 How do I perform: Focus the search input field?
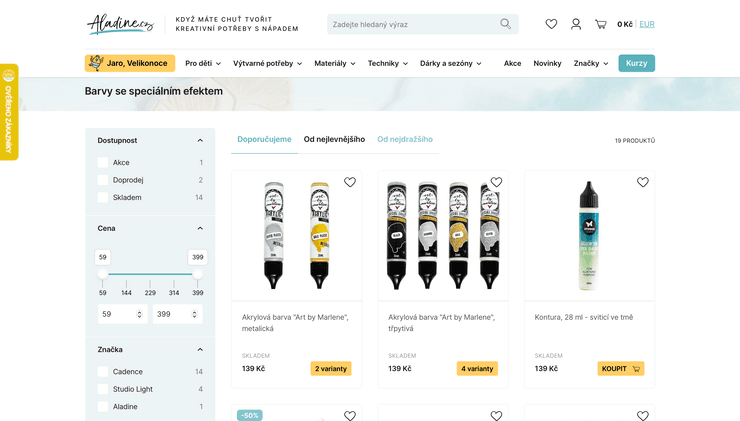(410, 24)
